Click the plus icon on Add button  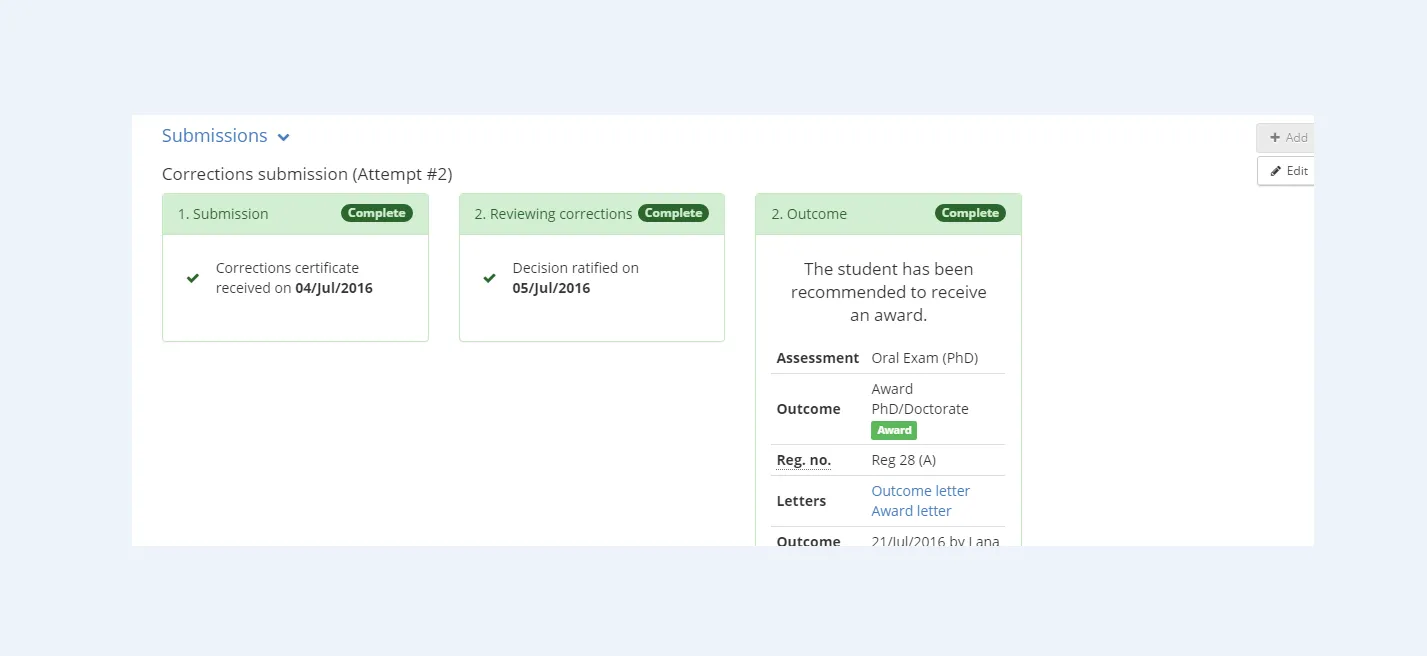[x=1275, y=138]
